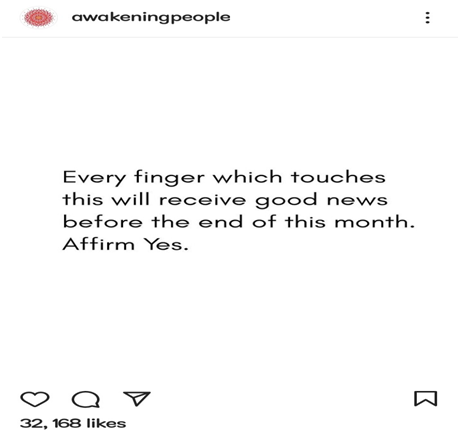This screenshot has width=460, height=432.
Task: Like the post with the heart icon
Action: click(35, 399)
